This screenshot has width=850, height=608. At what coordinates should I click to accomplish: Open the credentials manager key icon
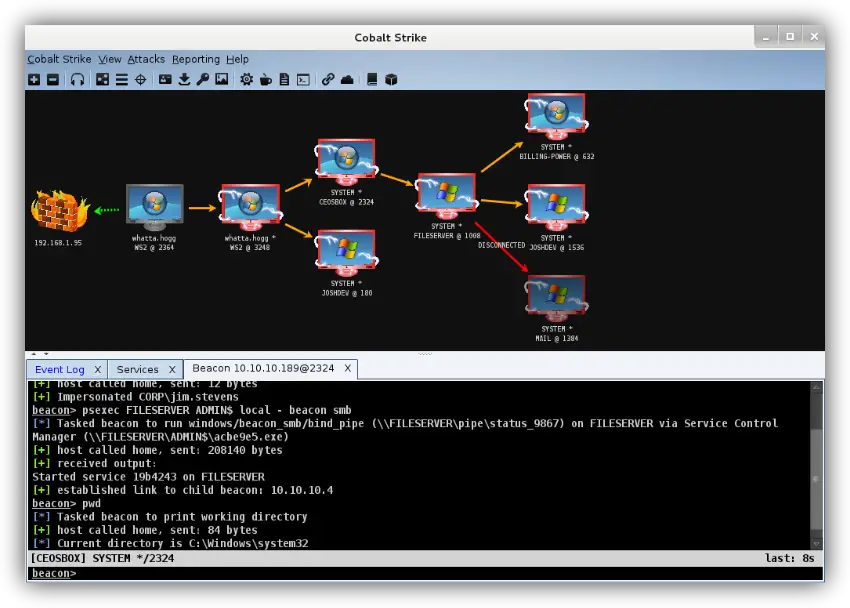coord(203,79)
